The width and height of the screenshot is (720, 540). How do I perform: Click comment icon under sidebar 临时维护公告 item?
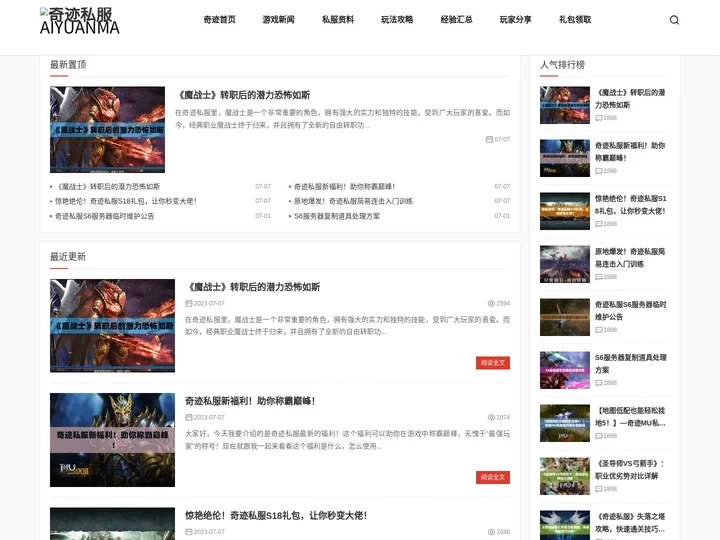599,330
